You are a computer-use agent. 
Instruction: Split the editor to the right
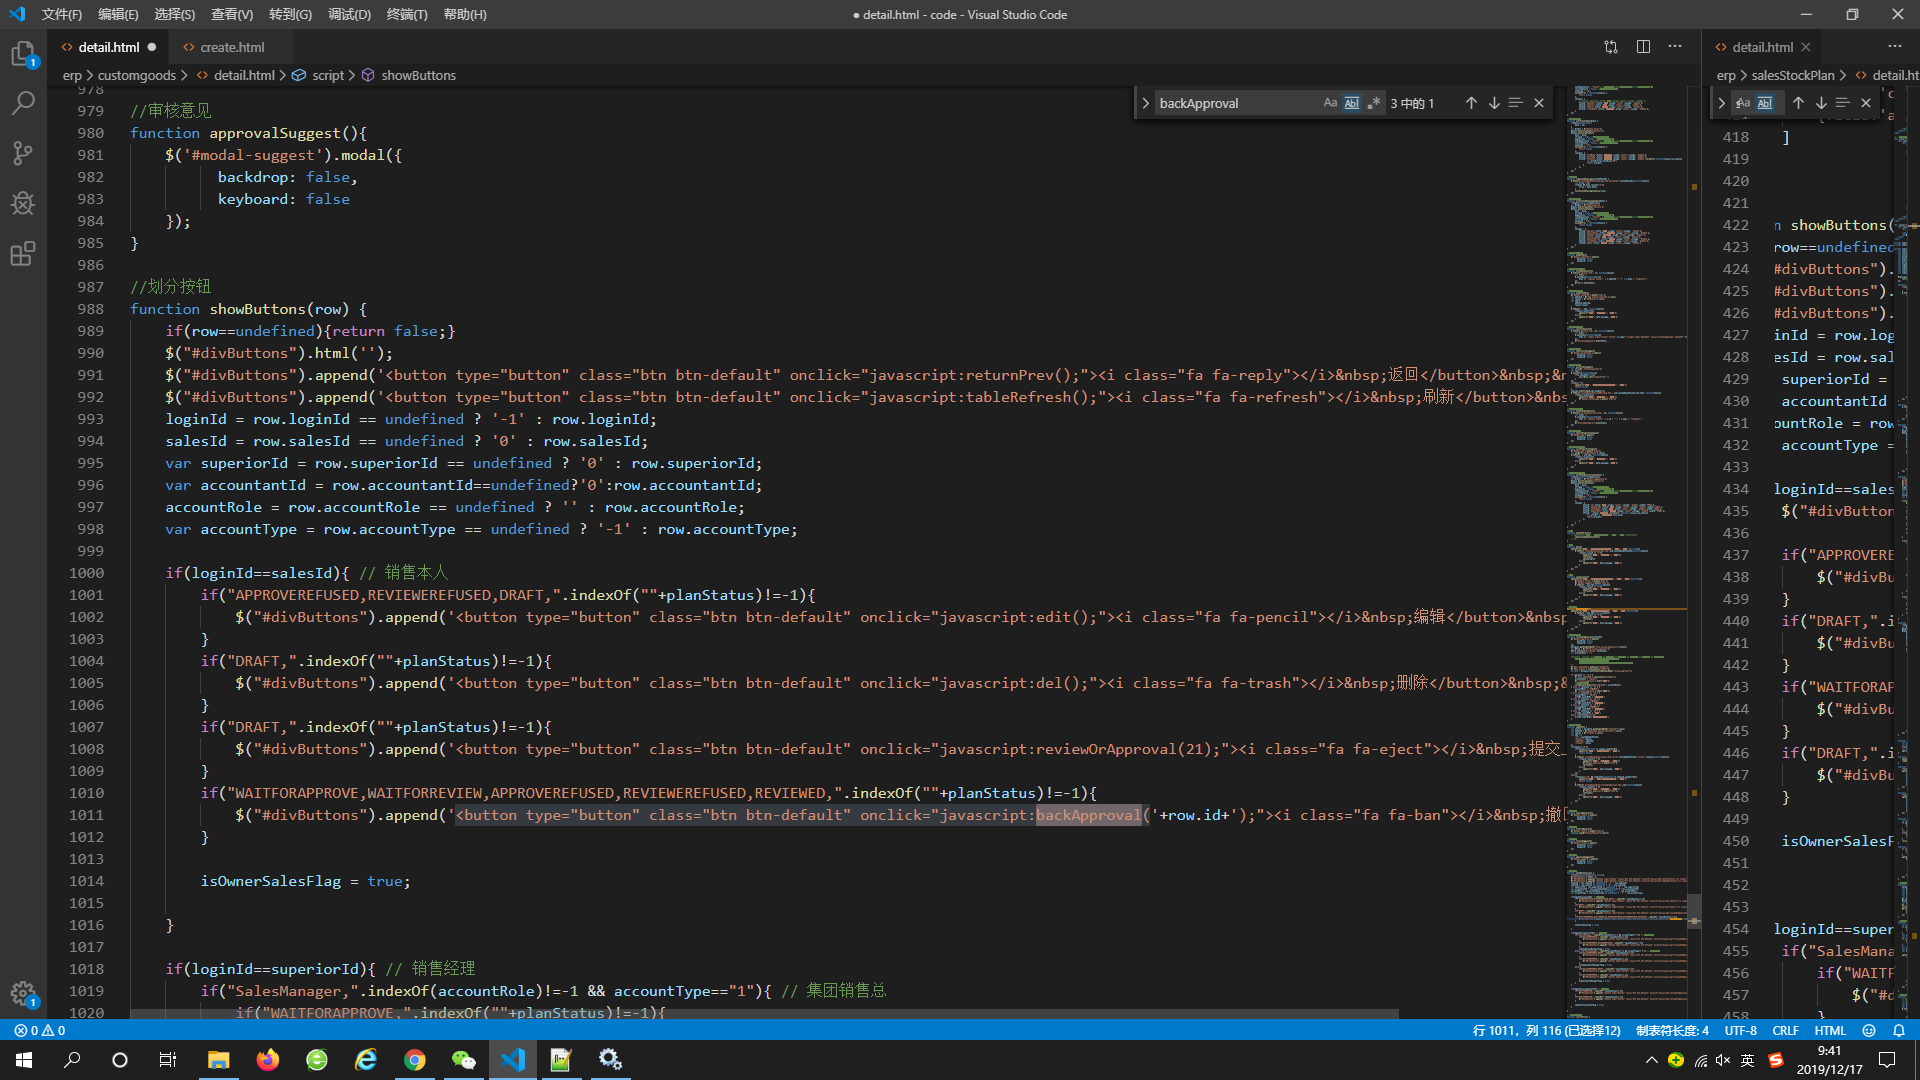[1643, 47]
